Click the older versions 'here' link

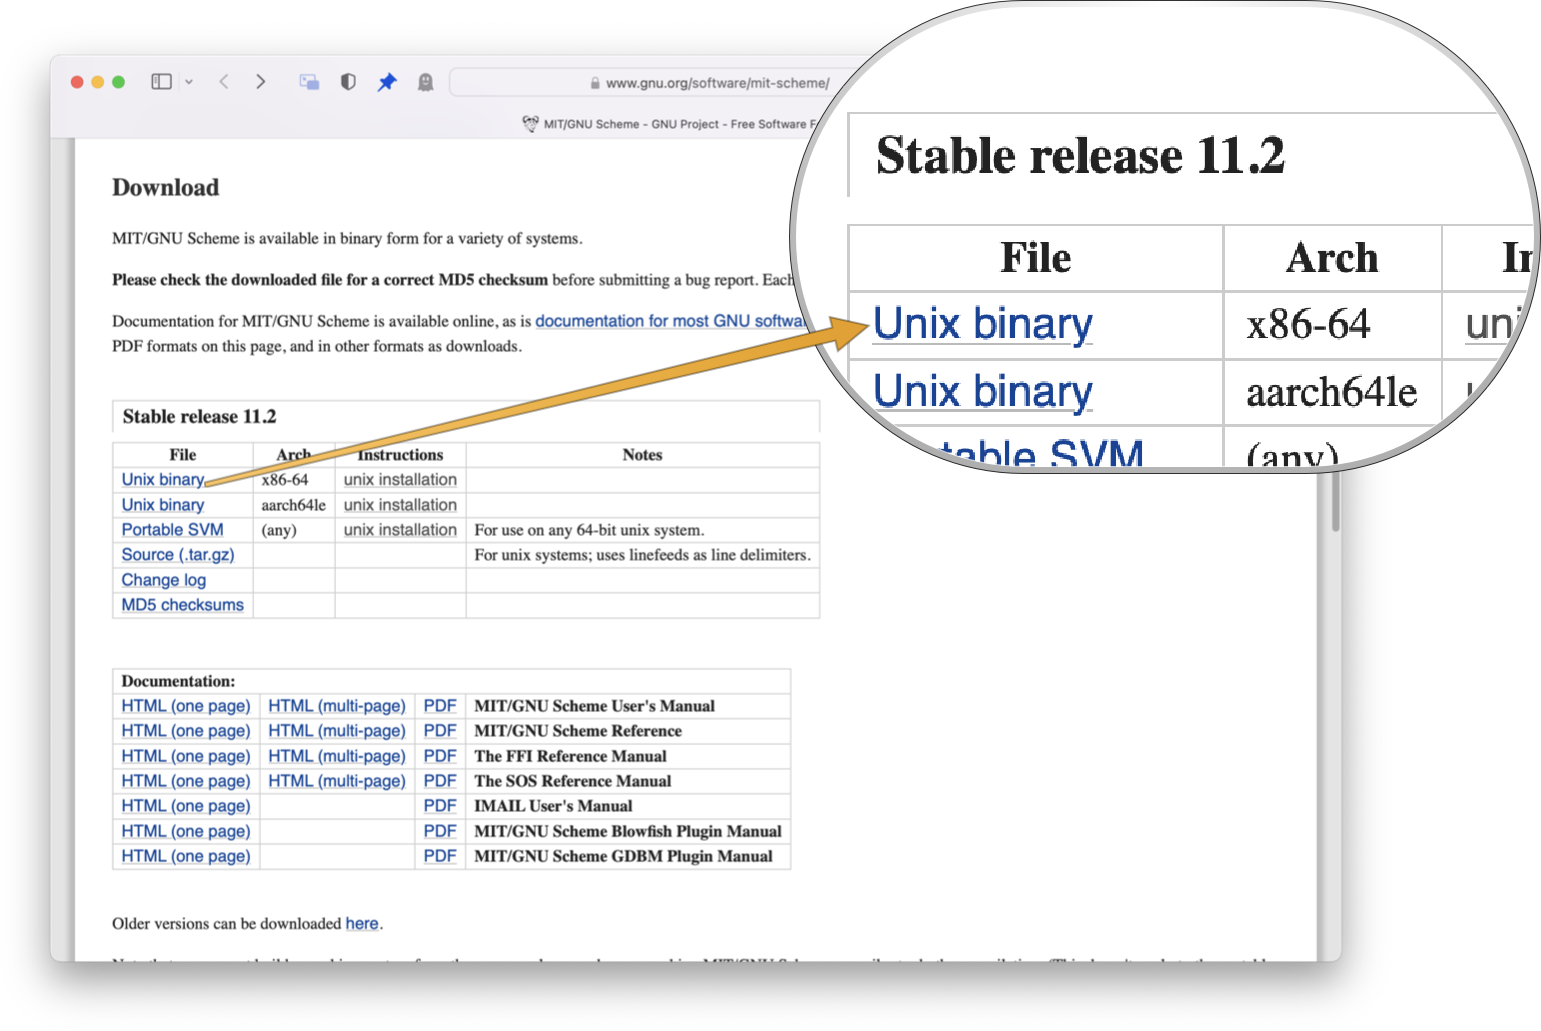tap(362, 924)
